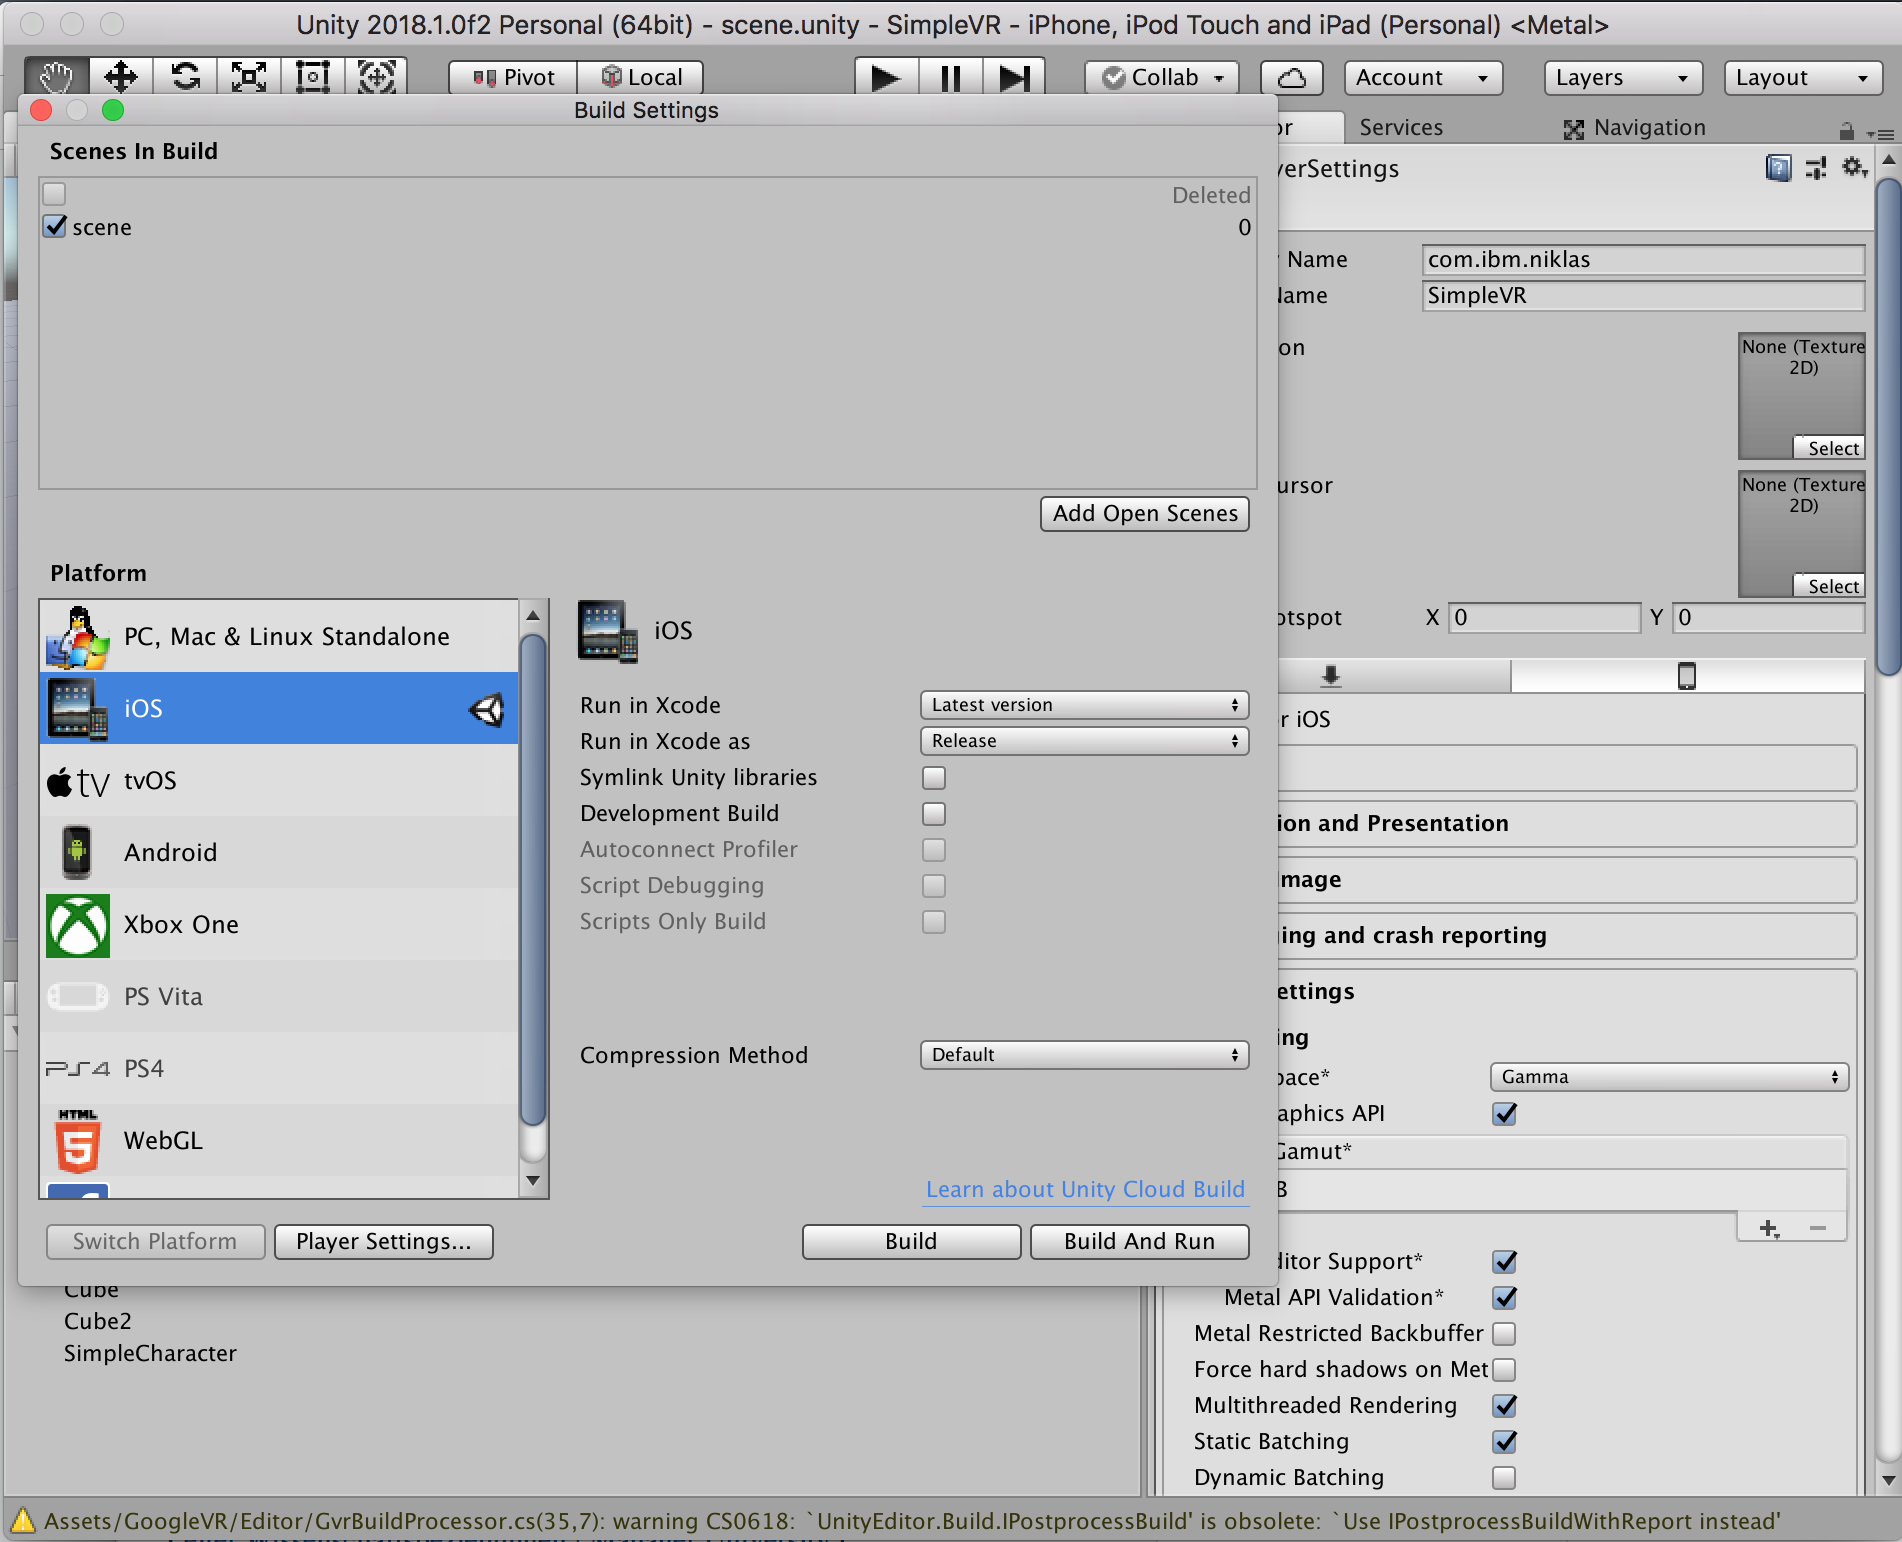
Task: Click the inspector lock icon
Action: click(1846, 131)
